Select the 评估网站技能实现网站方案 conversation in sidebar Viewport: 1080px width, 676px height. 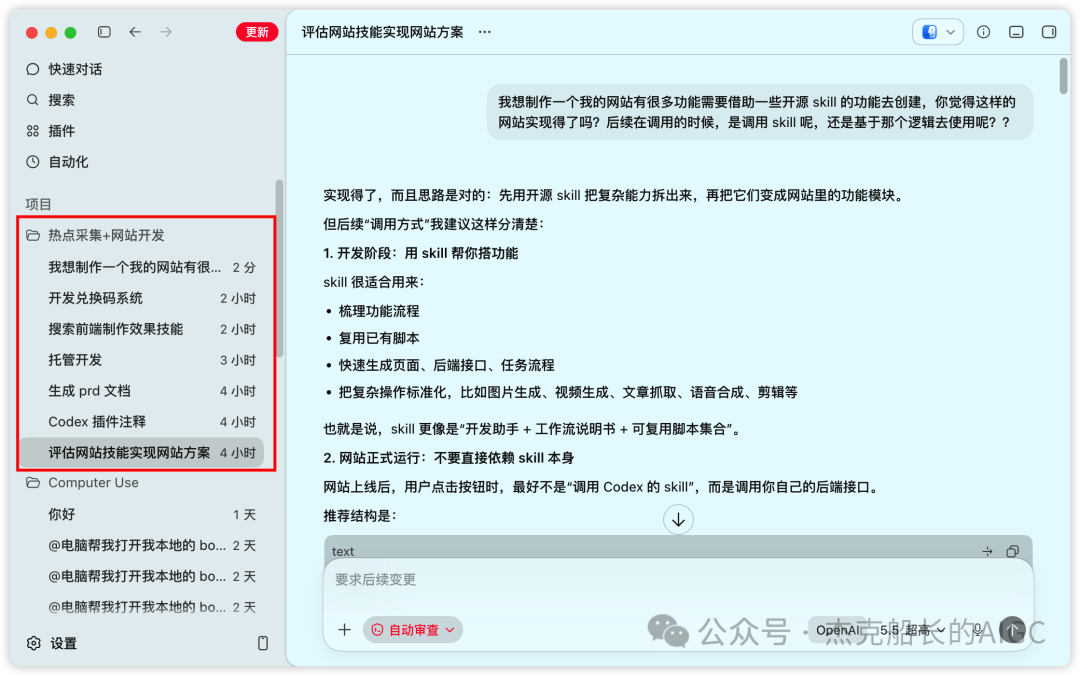141,453
